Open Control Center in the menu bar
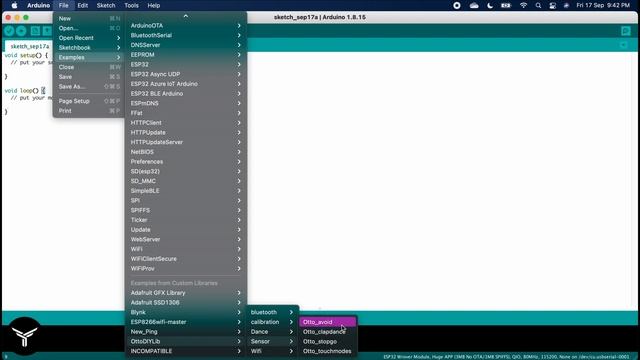Viewport: 640px width, 360px height. (552, 5)
